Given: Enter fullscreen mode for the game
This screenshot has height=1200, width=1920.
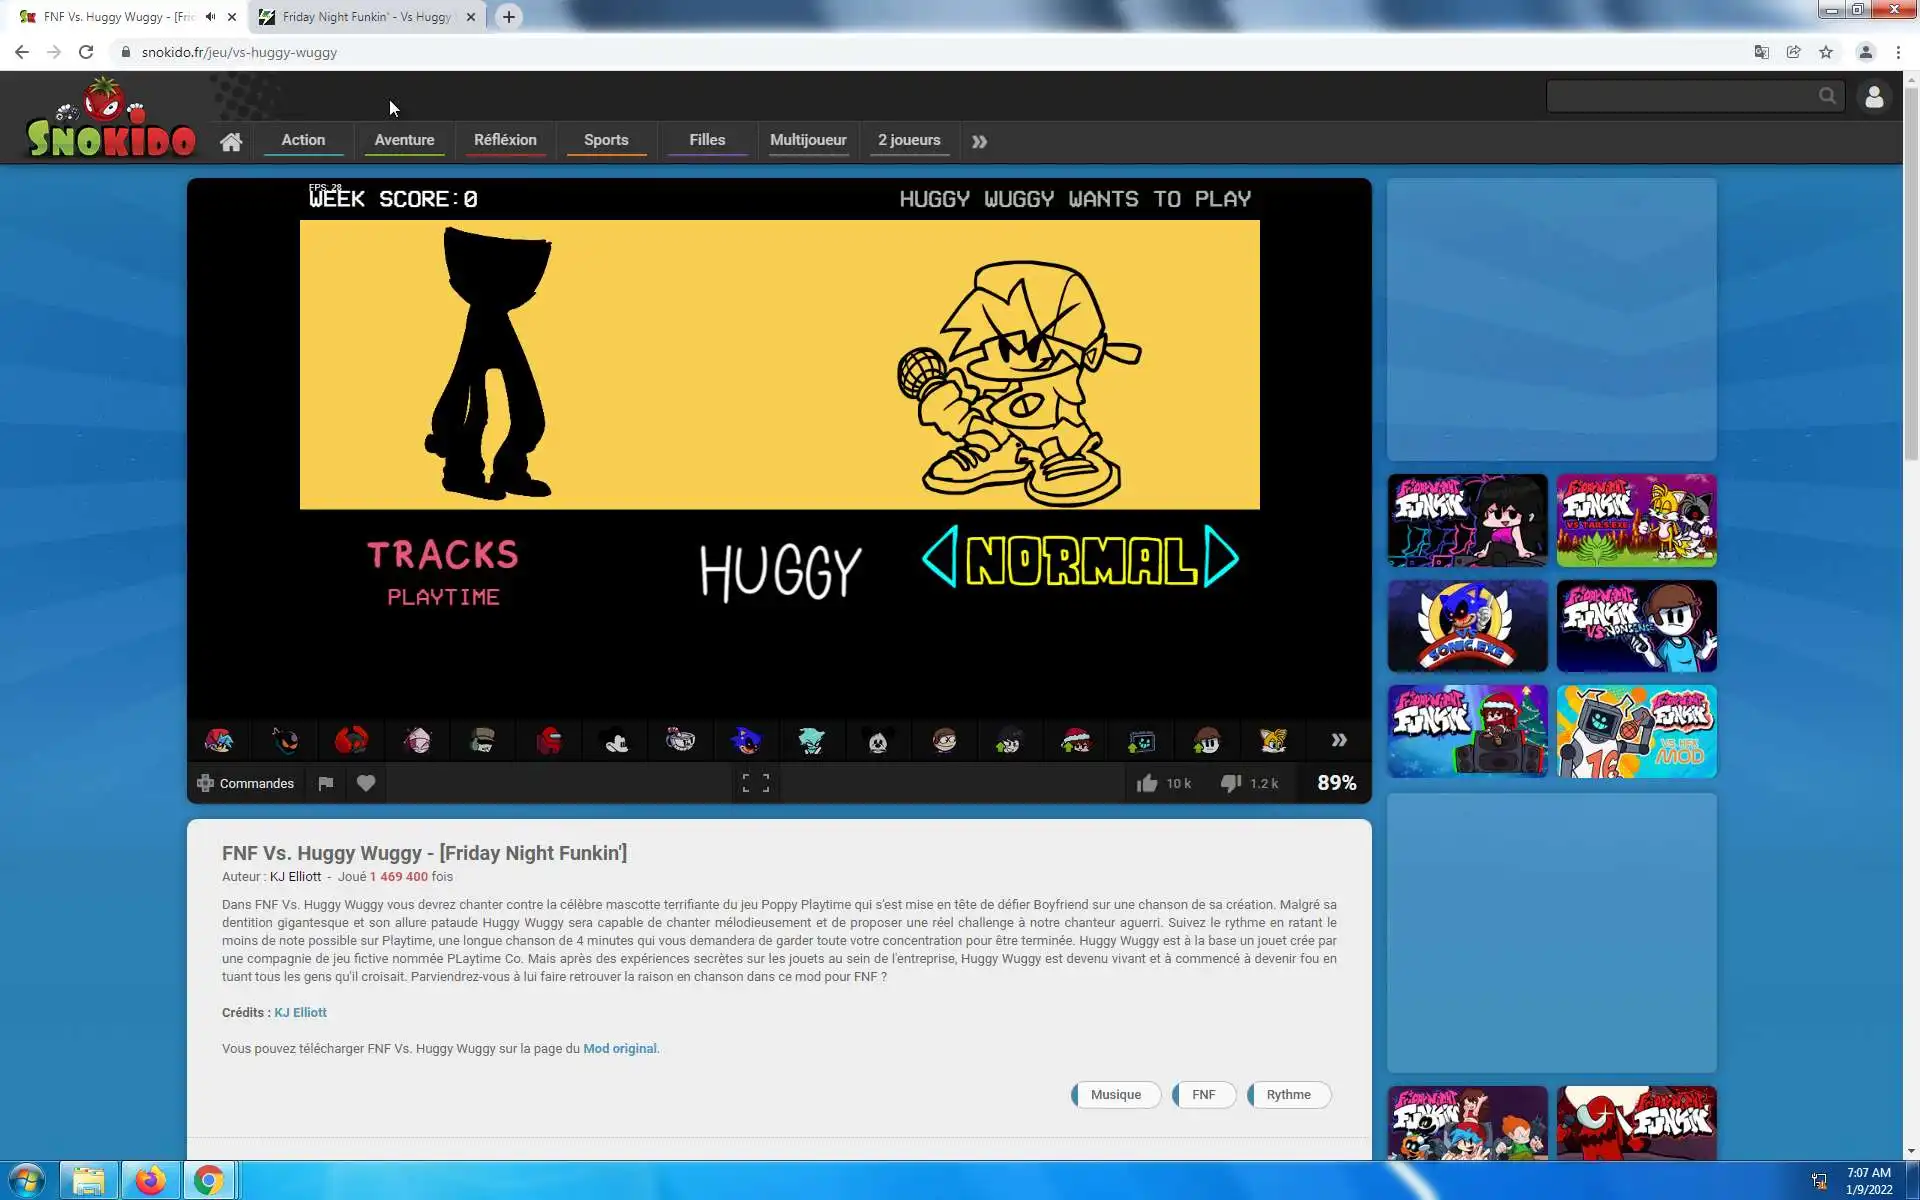Looking at the screenshot, I should (755, 783).
